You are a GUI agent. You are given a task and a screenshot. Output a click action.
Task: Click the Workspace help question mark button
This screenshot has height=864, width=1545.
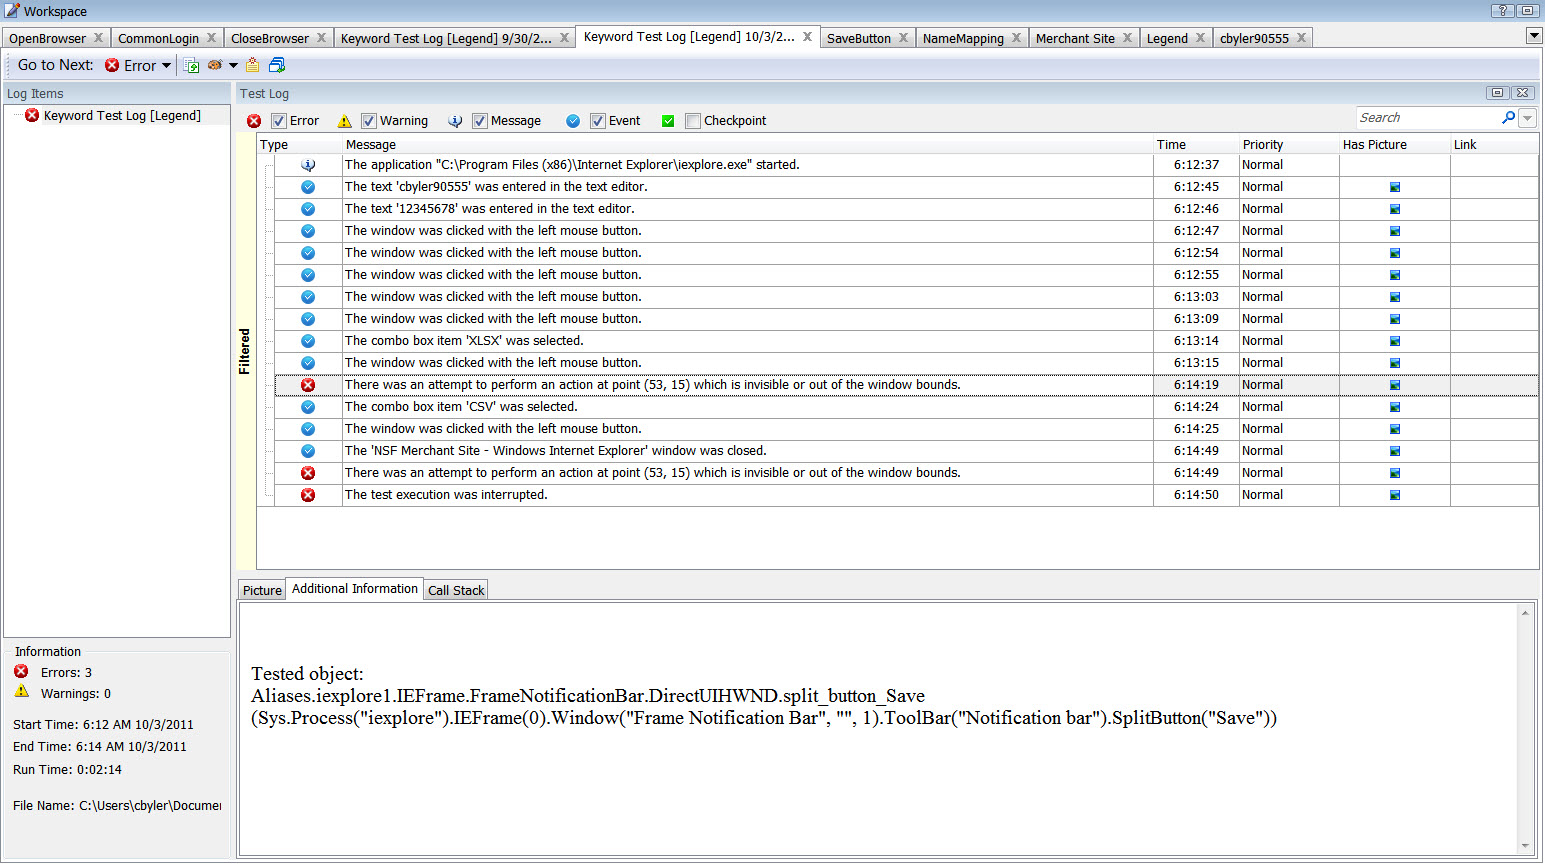coord(1502,11)
